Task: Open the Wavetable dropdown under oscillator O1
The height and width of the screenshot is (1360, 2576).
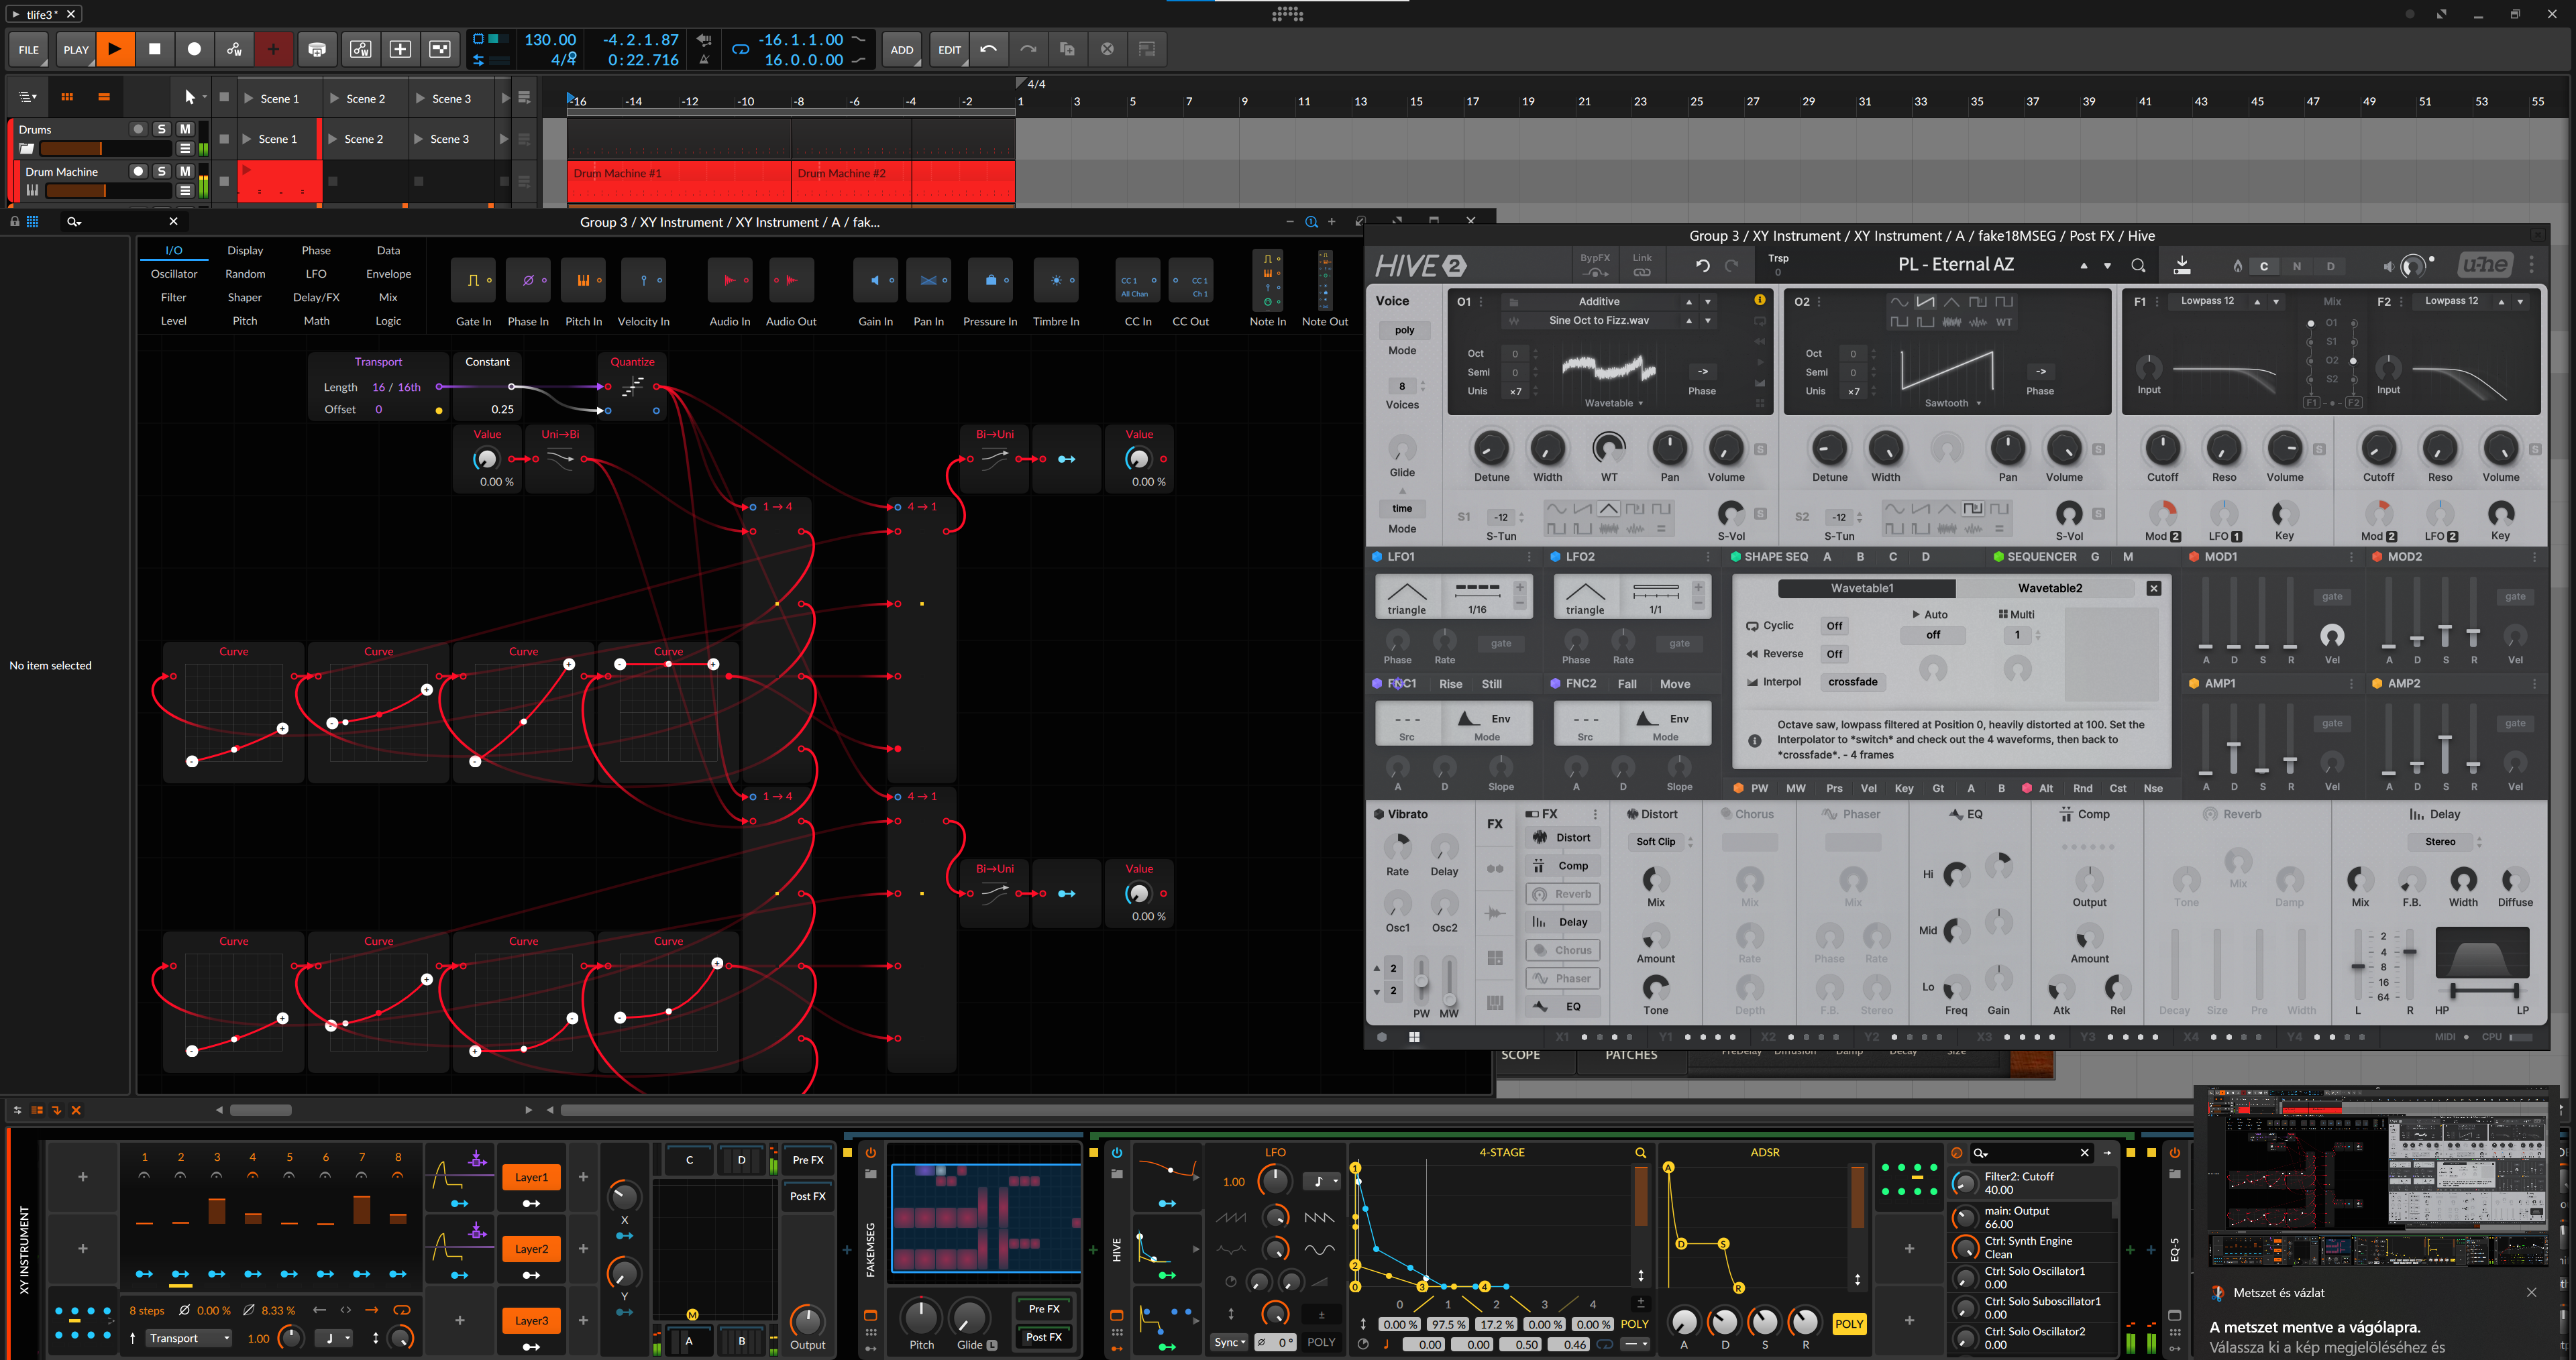Action: pos(1614,403)
